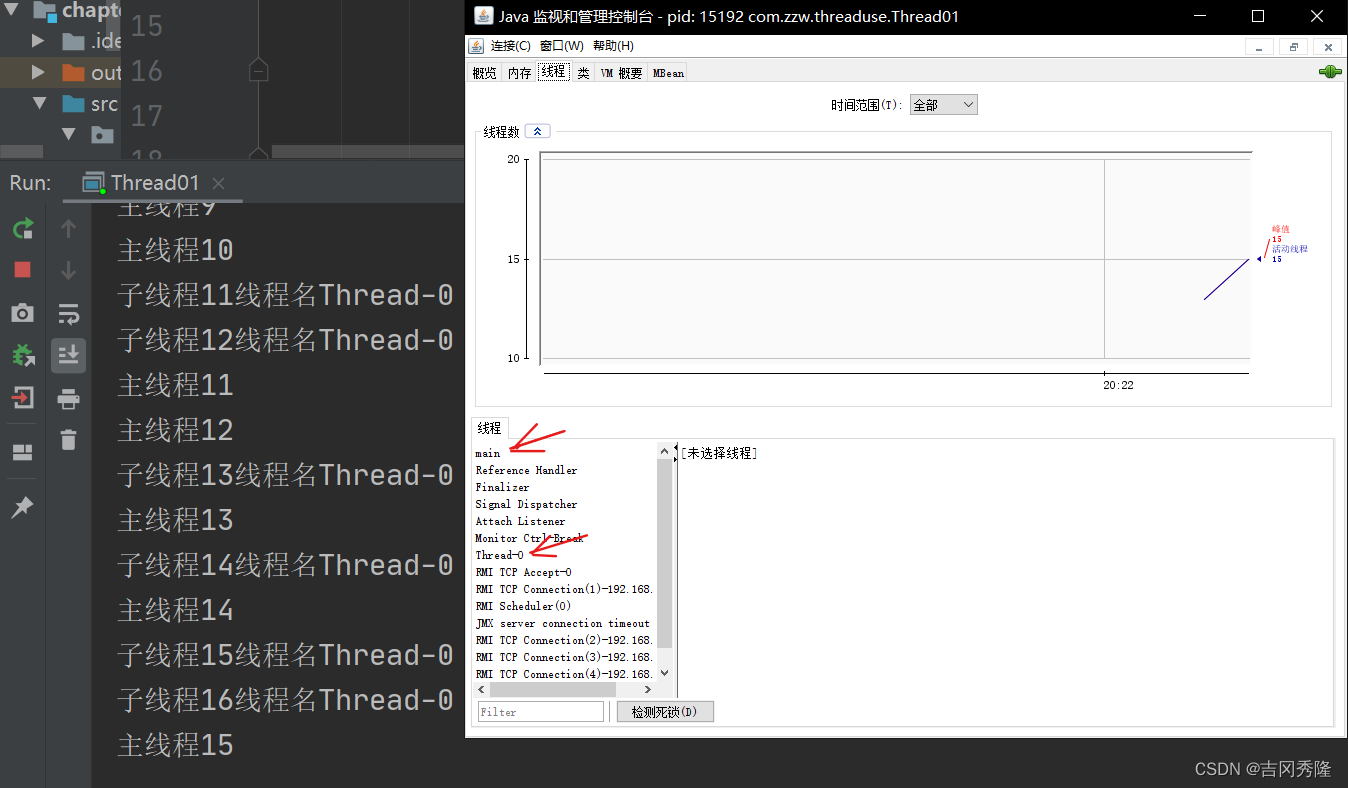Stop the running process with the red square
This screenshot has height=788, width=1348.
pyautogui.click(x=22, y=270)
